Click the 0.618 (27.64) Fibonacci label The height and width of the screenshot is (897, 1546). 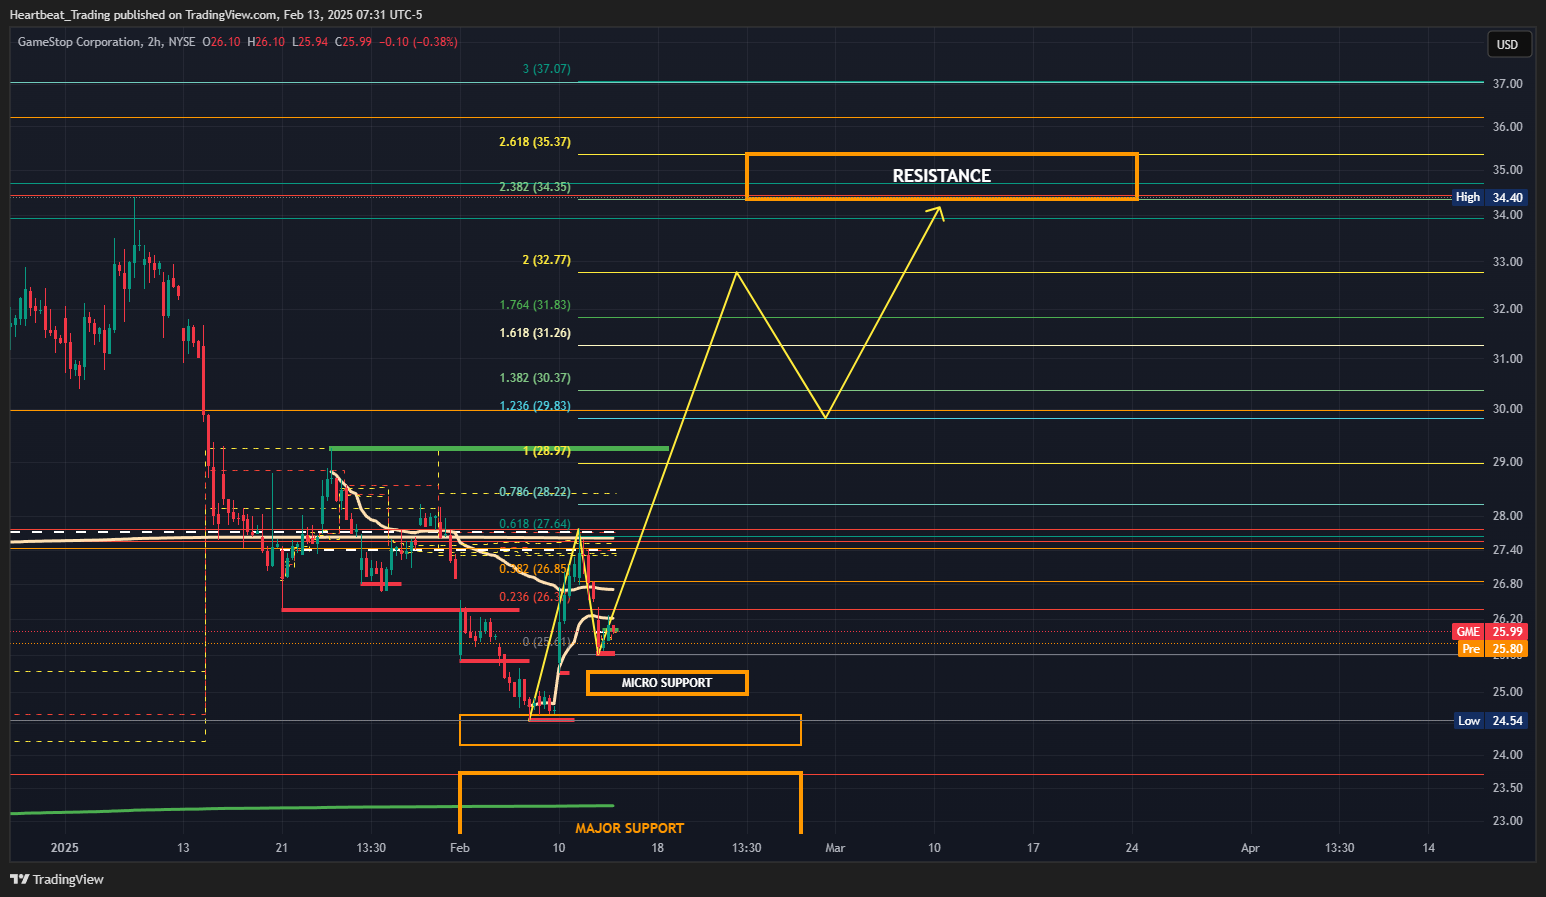[x=535, y=524]
